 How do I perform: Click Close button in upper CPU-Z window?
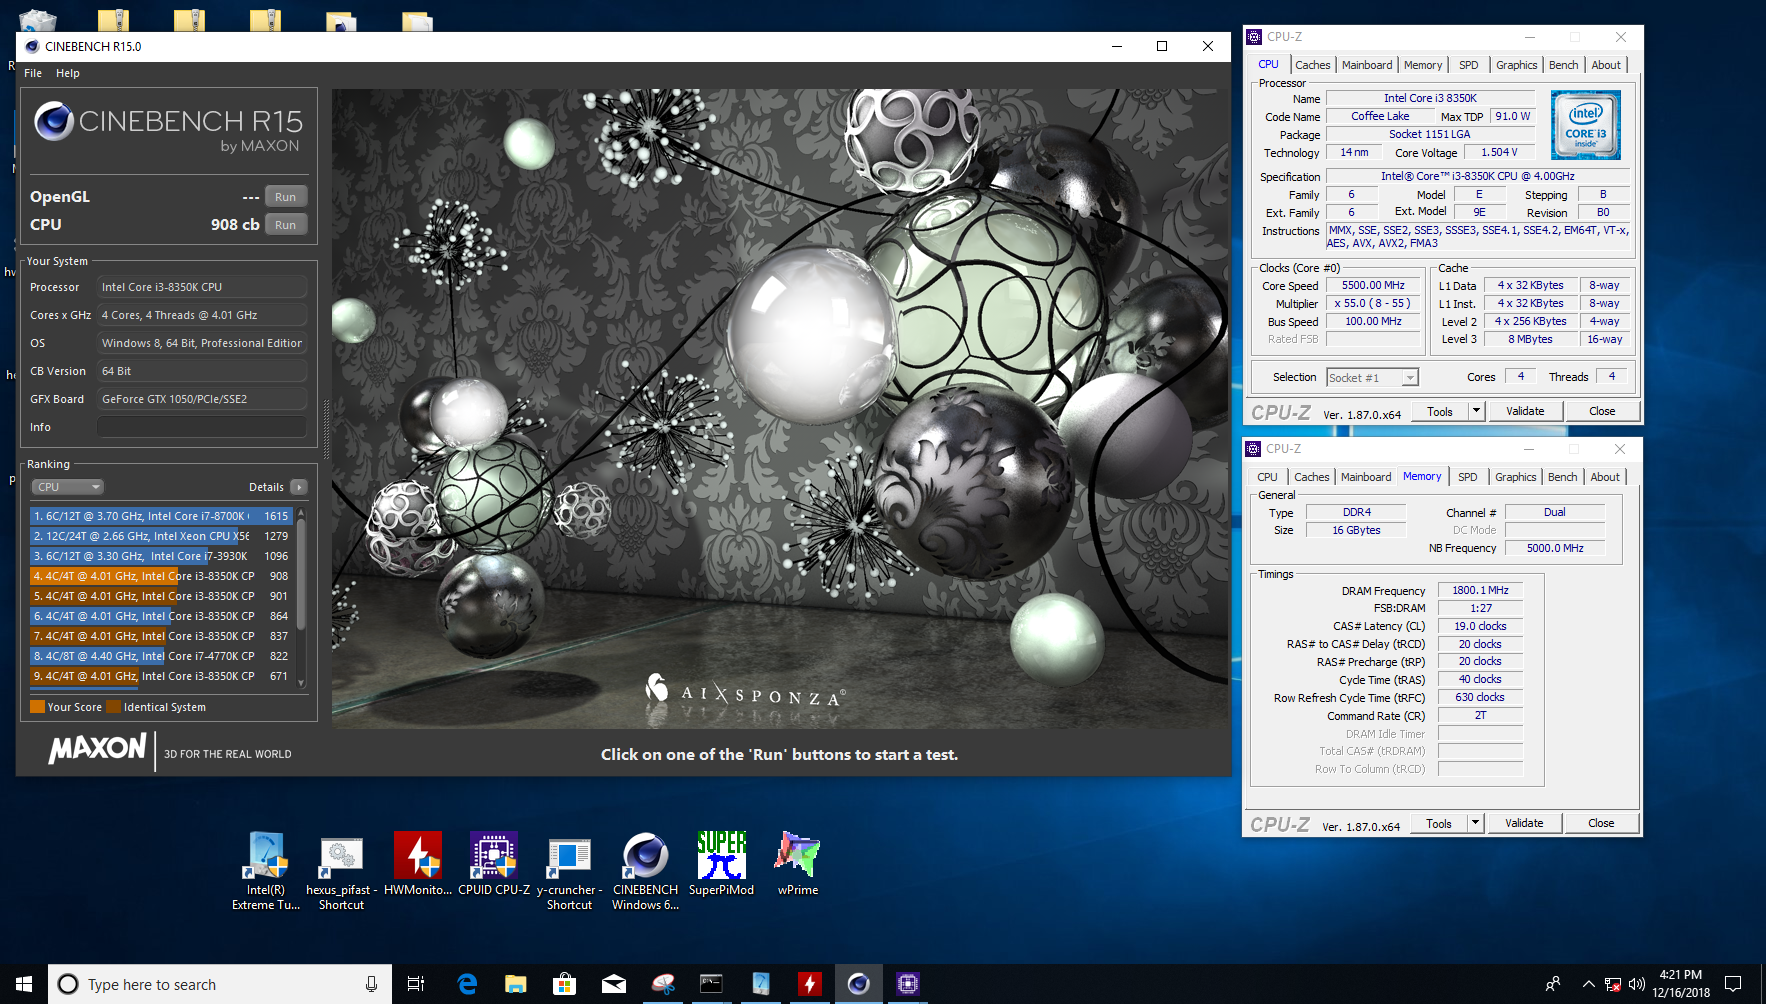(1602, 411)
